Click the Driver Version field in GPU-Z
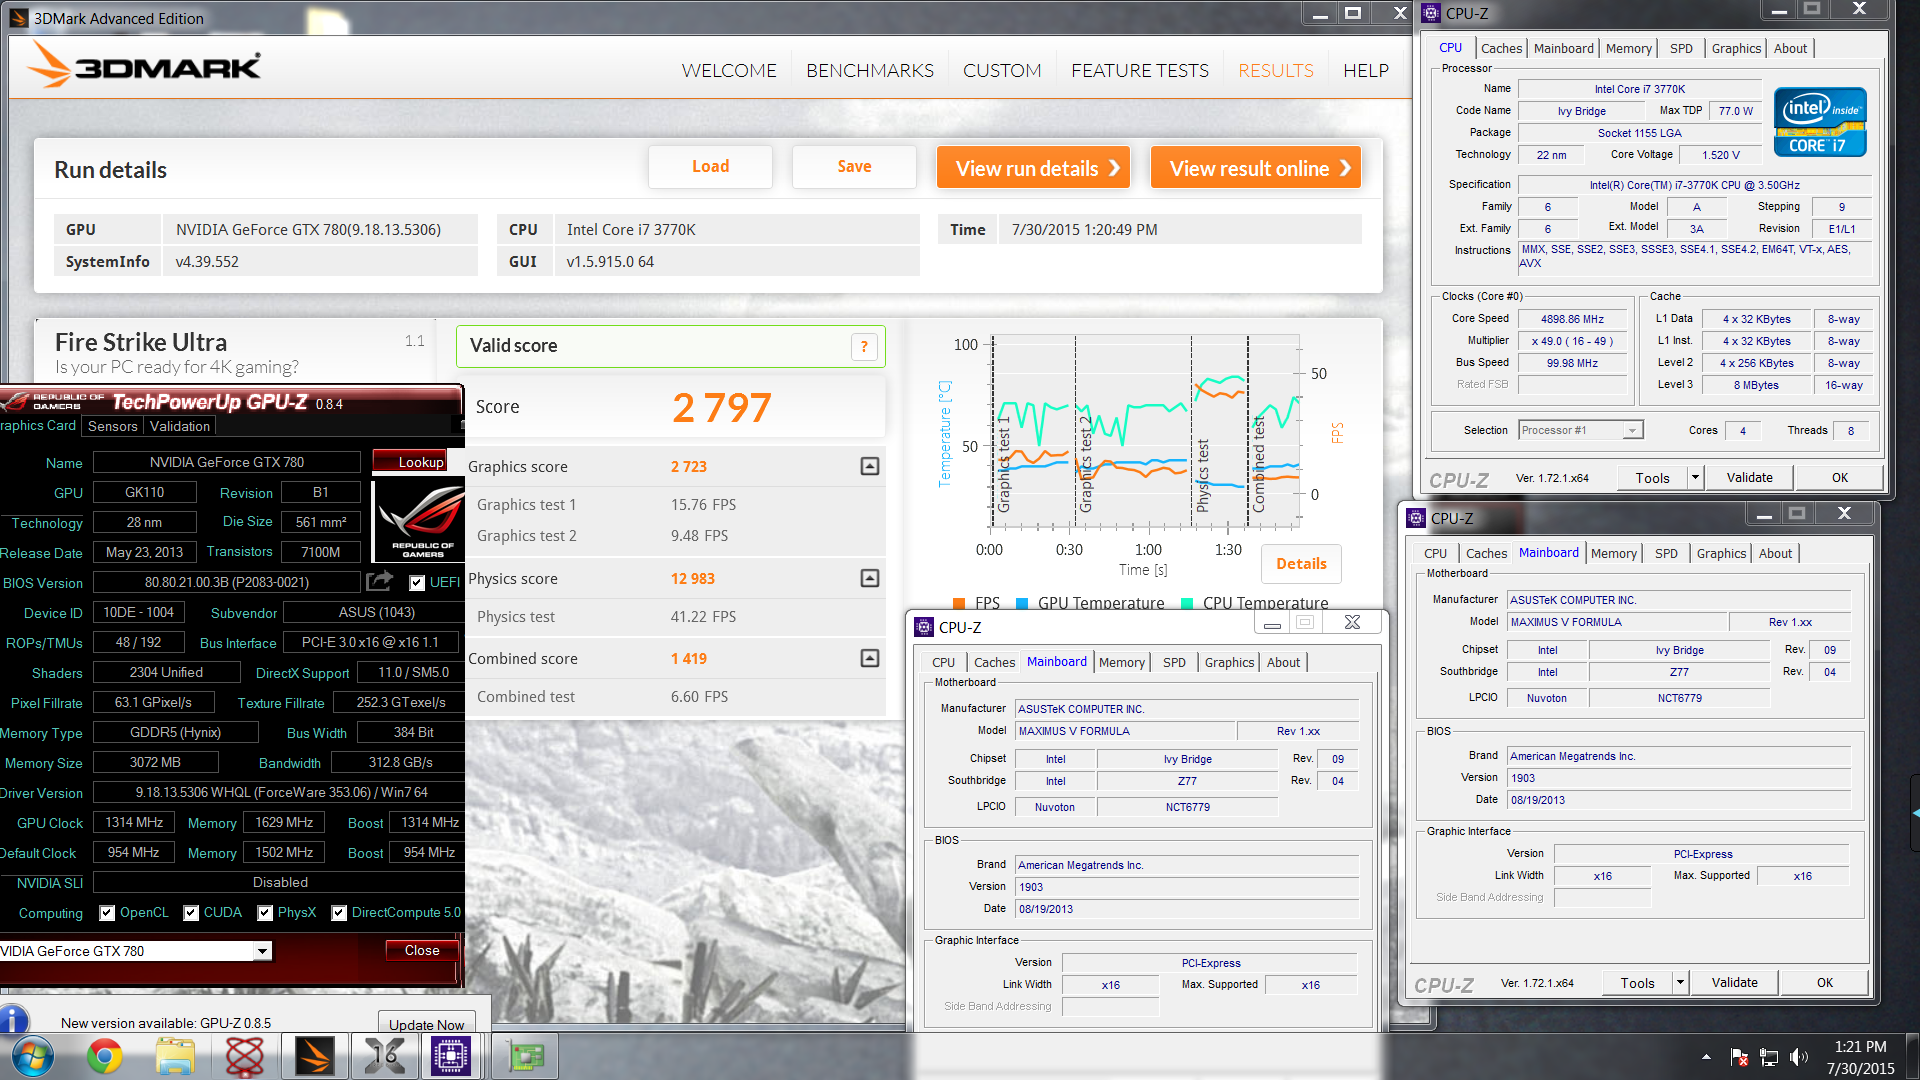1920x1080 pixels. 281,793
